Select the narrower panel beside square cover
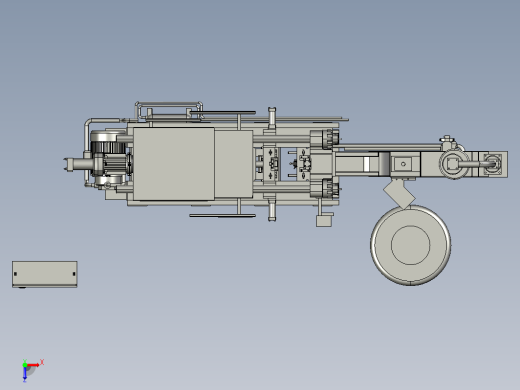This screenshot has width=520, height=390. (x=233, y=164)
